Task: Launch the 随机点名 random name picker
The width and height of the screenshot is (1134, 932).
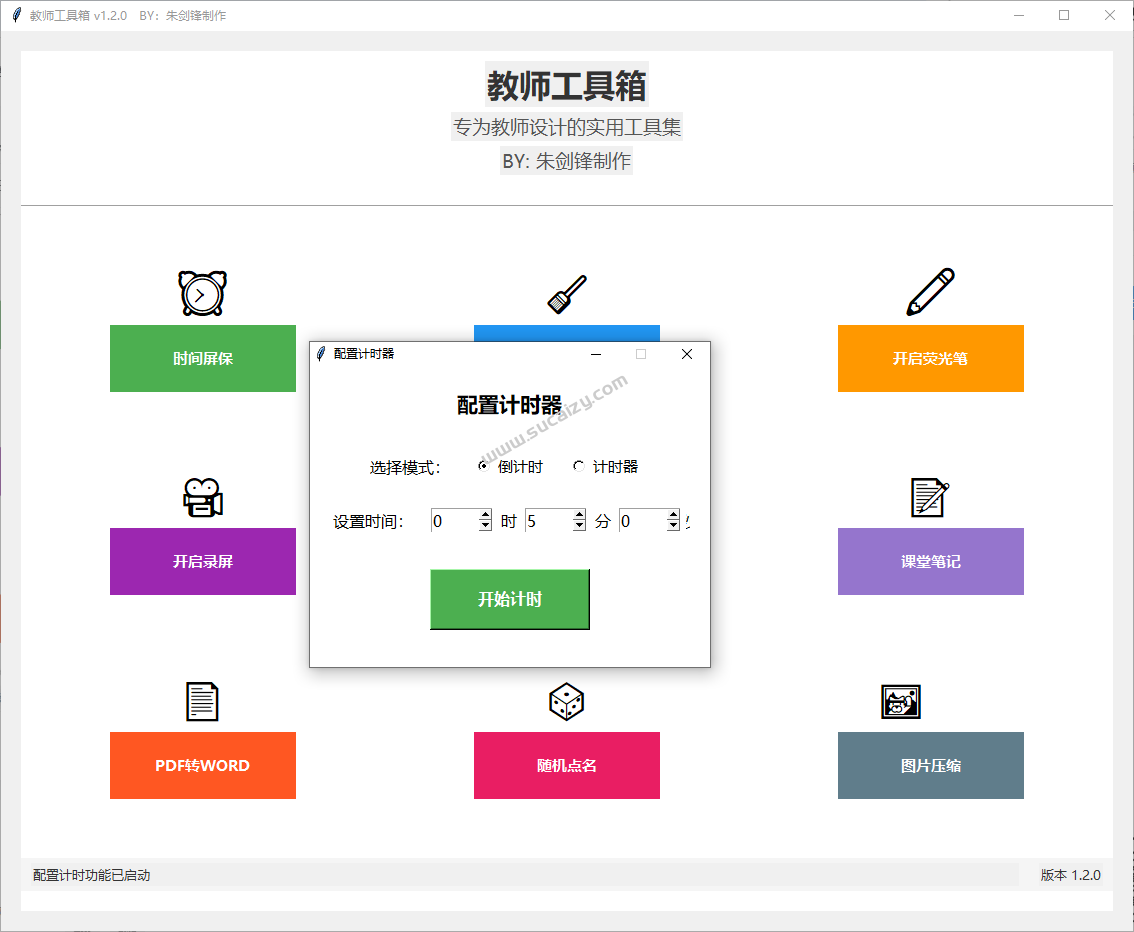Action: coord(566,765)
